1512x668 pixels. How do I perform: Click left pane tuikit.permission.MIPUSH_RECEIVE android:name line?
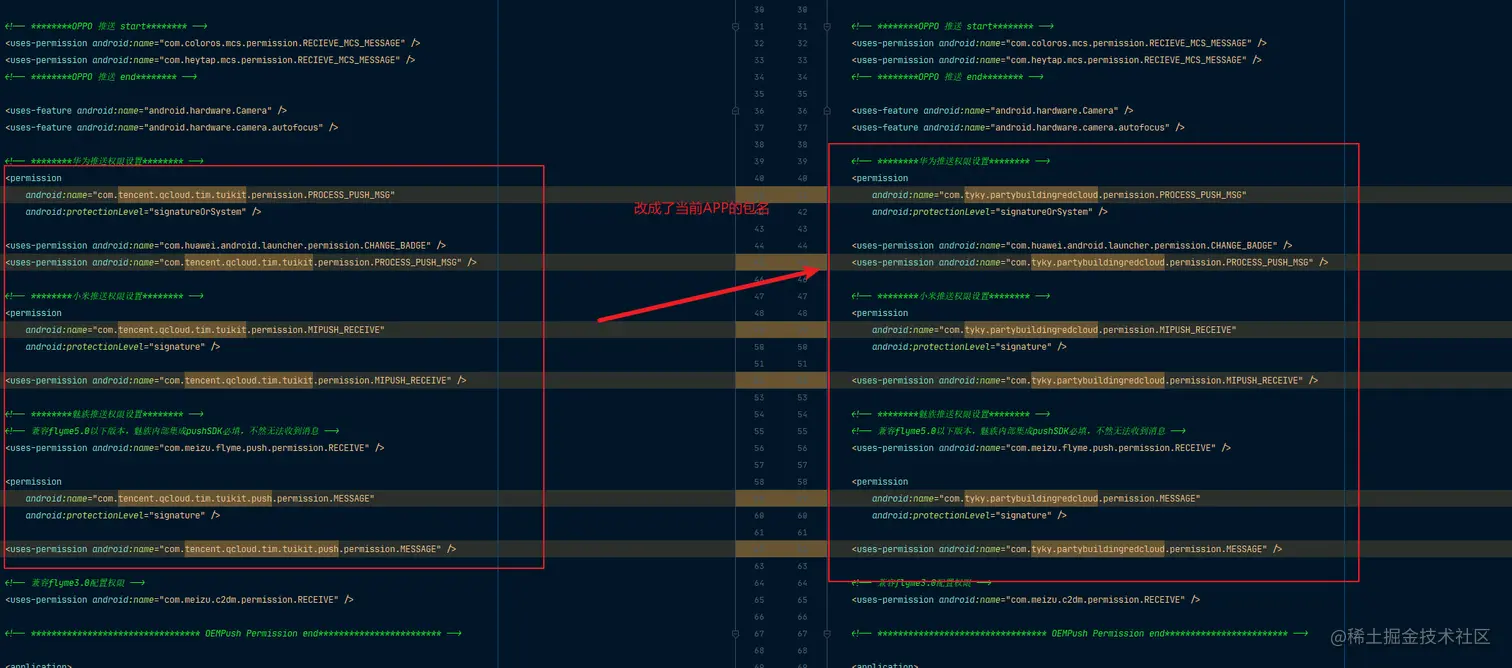coord(205,330)
